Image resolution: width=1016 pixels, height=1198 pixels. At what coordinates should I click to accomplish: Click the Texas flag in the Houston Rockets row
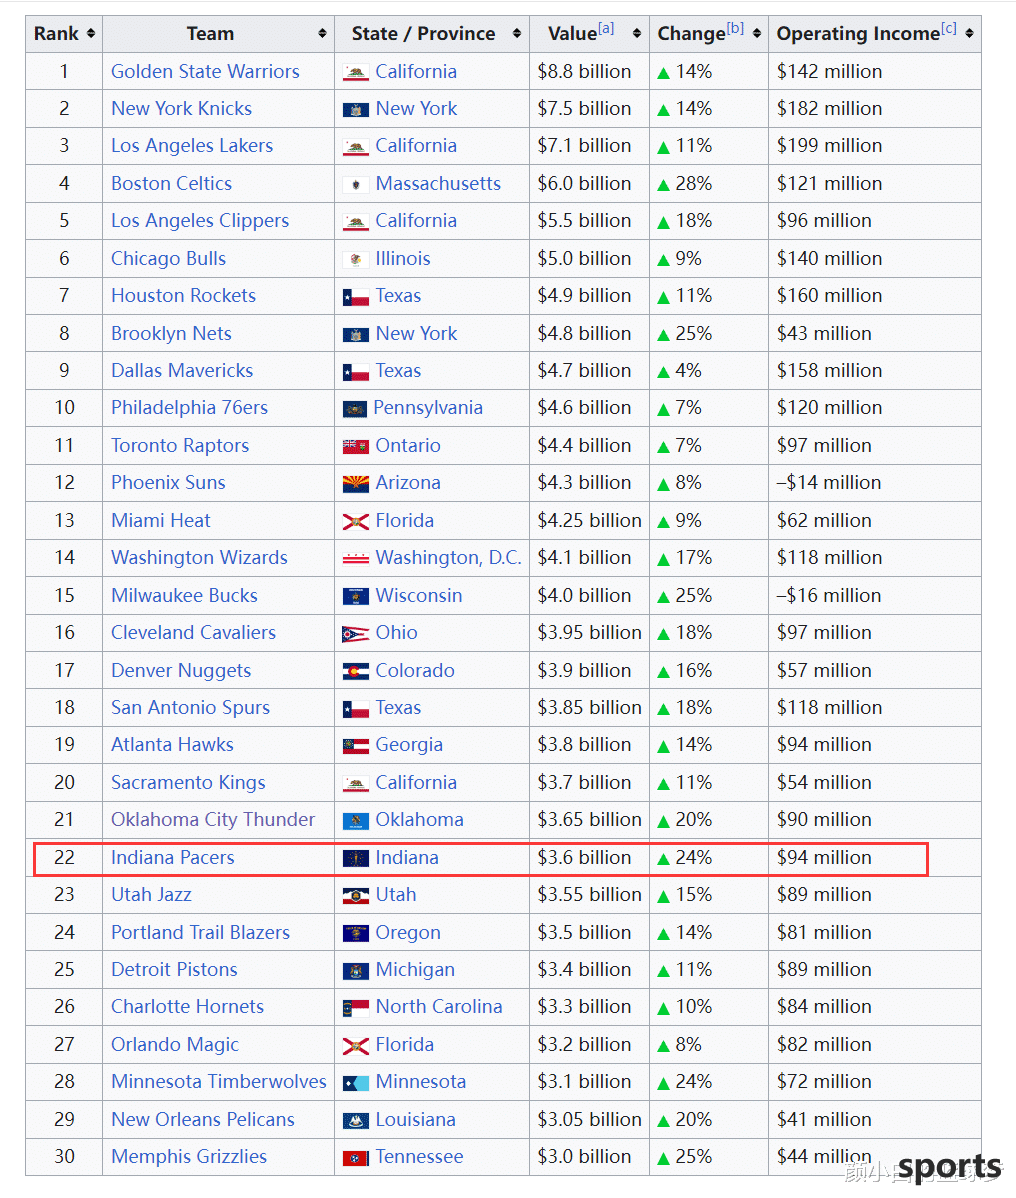(x=356, y=296)
